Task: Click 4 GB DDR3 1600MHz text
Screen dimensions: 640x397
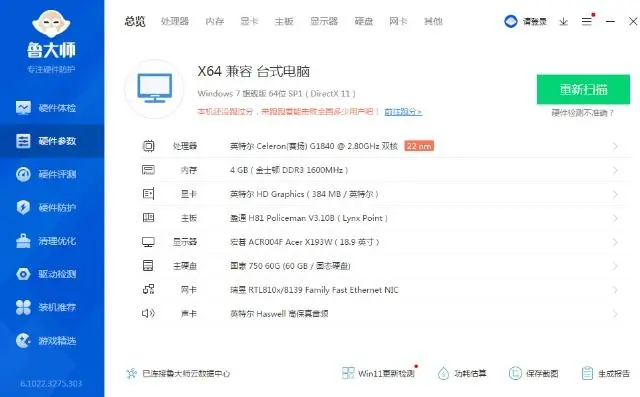Action: (x=289, y=170)
